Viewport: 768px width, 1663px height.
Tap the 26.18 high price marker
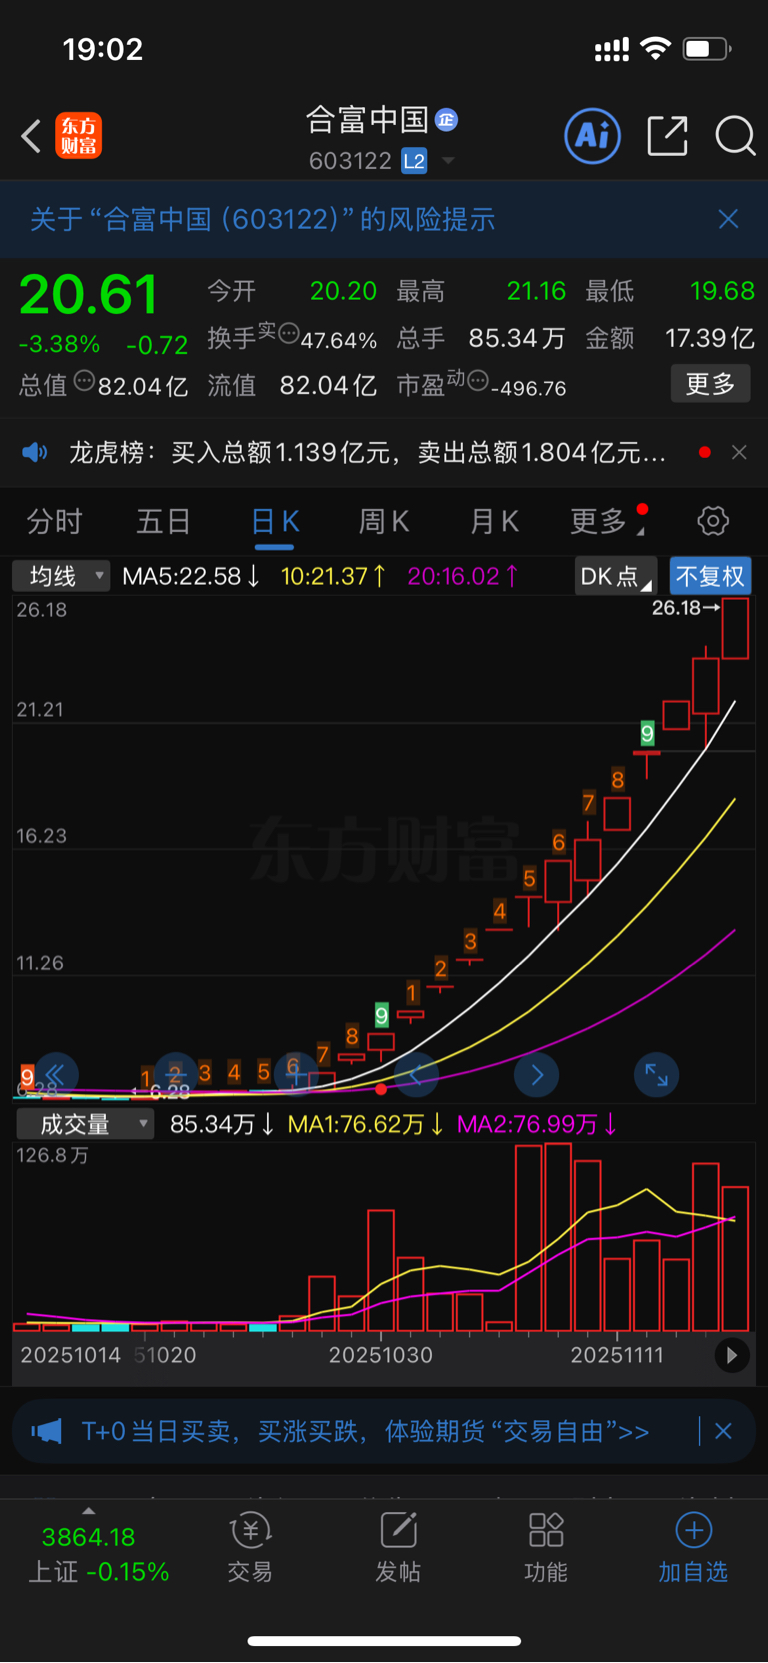coord(685,607)
